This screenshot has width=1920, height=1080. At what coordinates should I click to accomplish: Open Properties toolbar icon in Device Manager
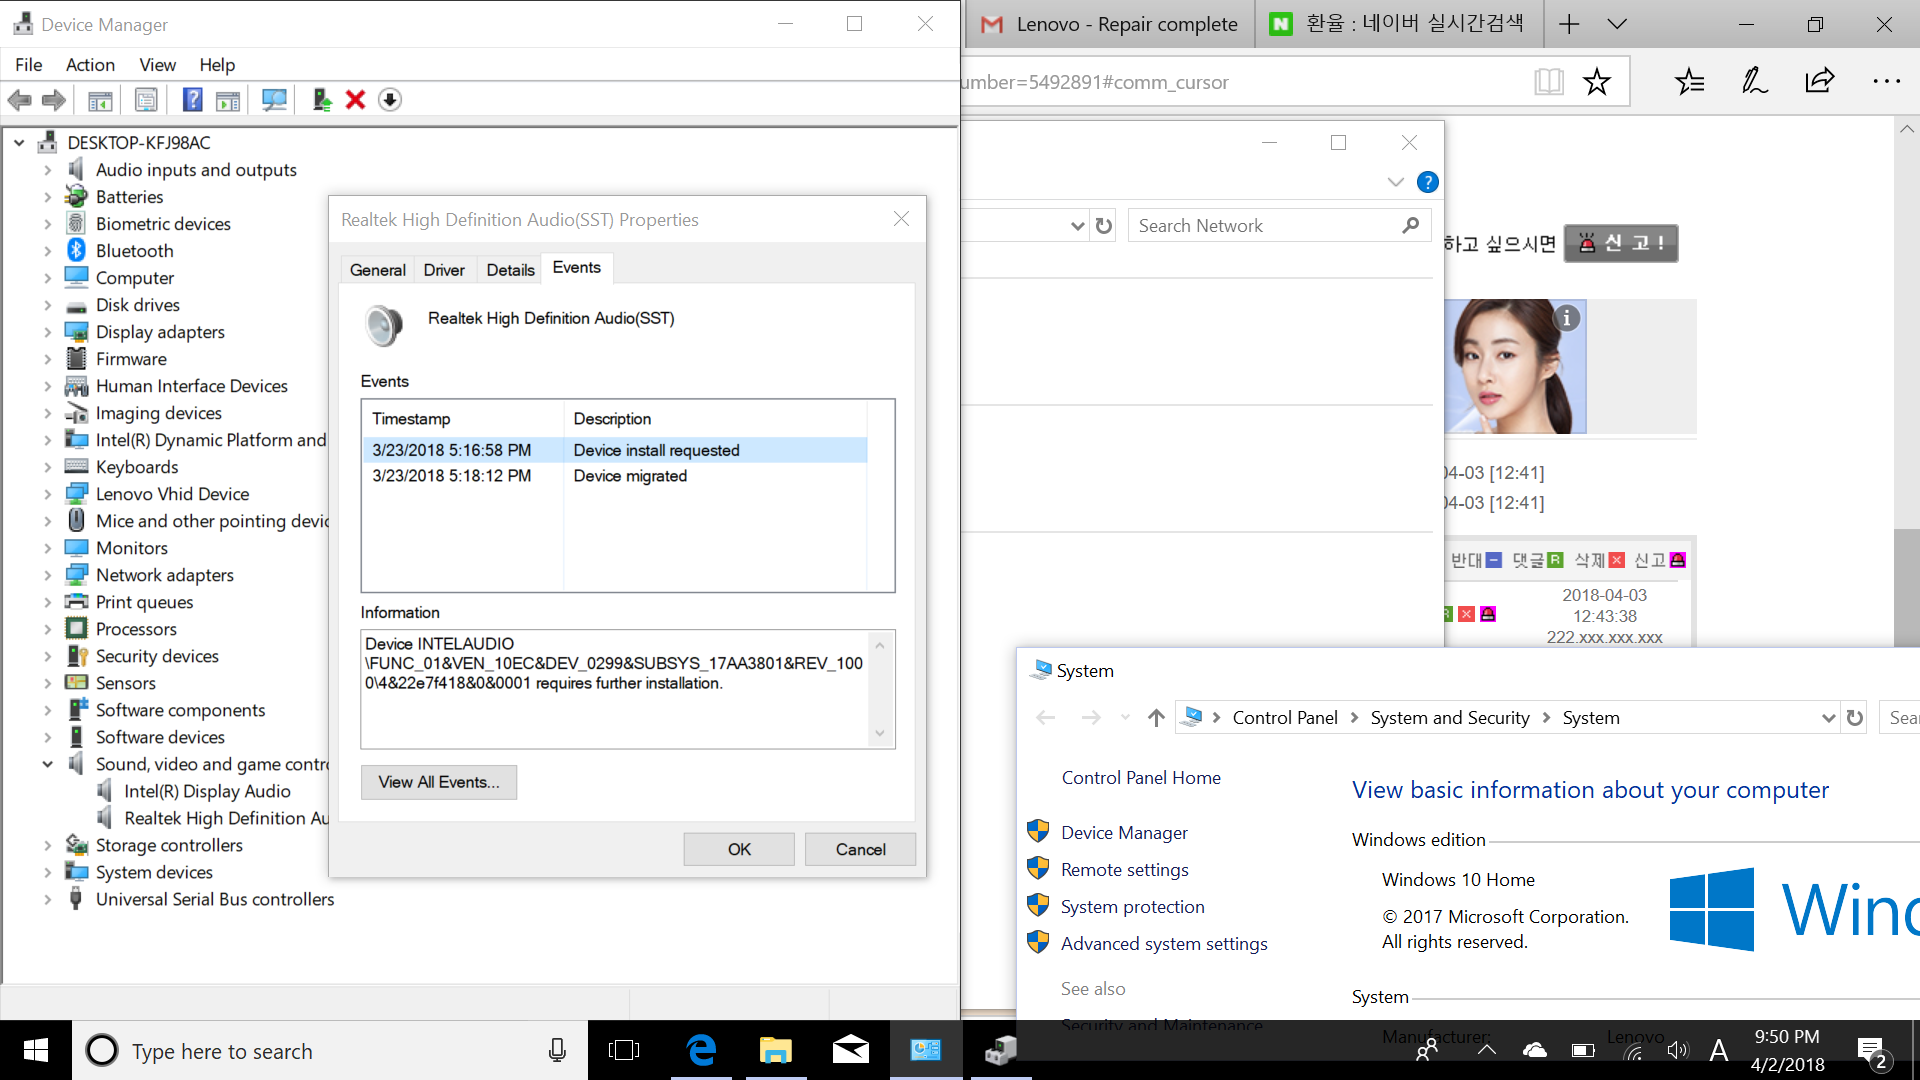pyautogui.click(x=146, y=100)
